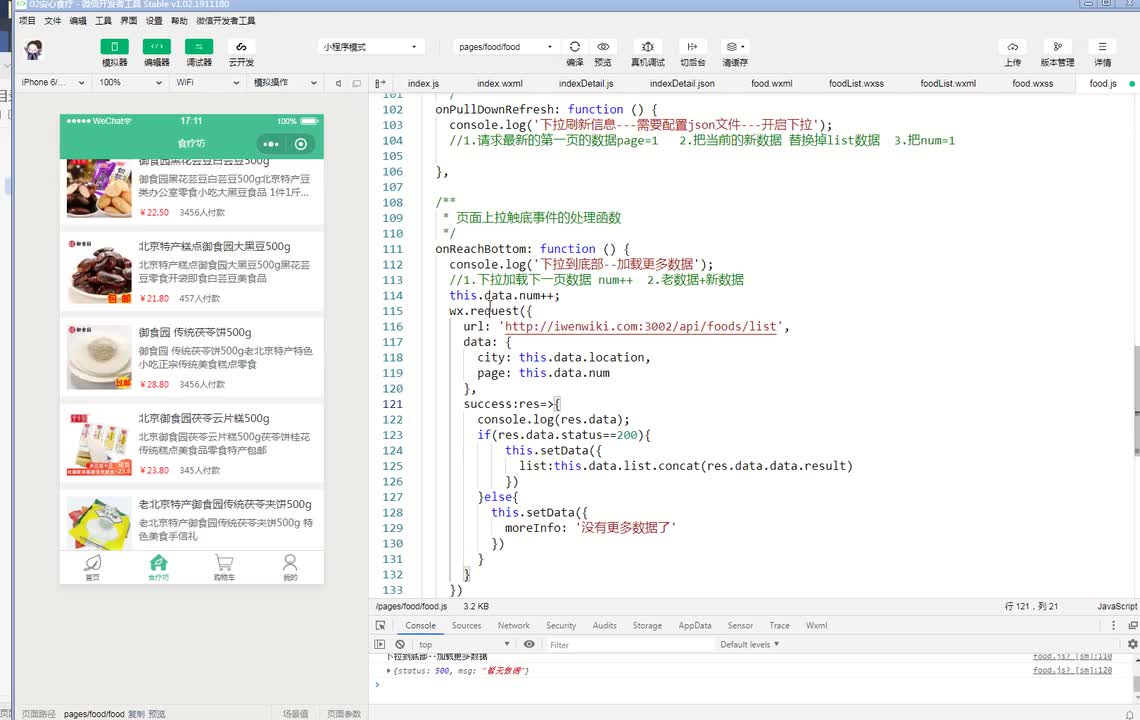Click the 清缓存 clear cache icon
This screenshot has width=1140, height=720.
pos(735,47)
